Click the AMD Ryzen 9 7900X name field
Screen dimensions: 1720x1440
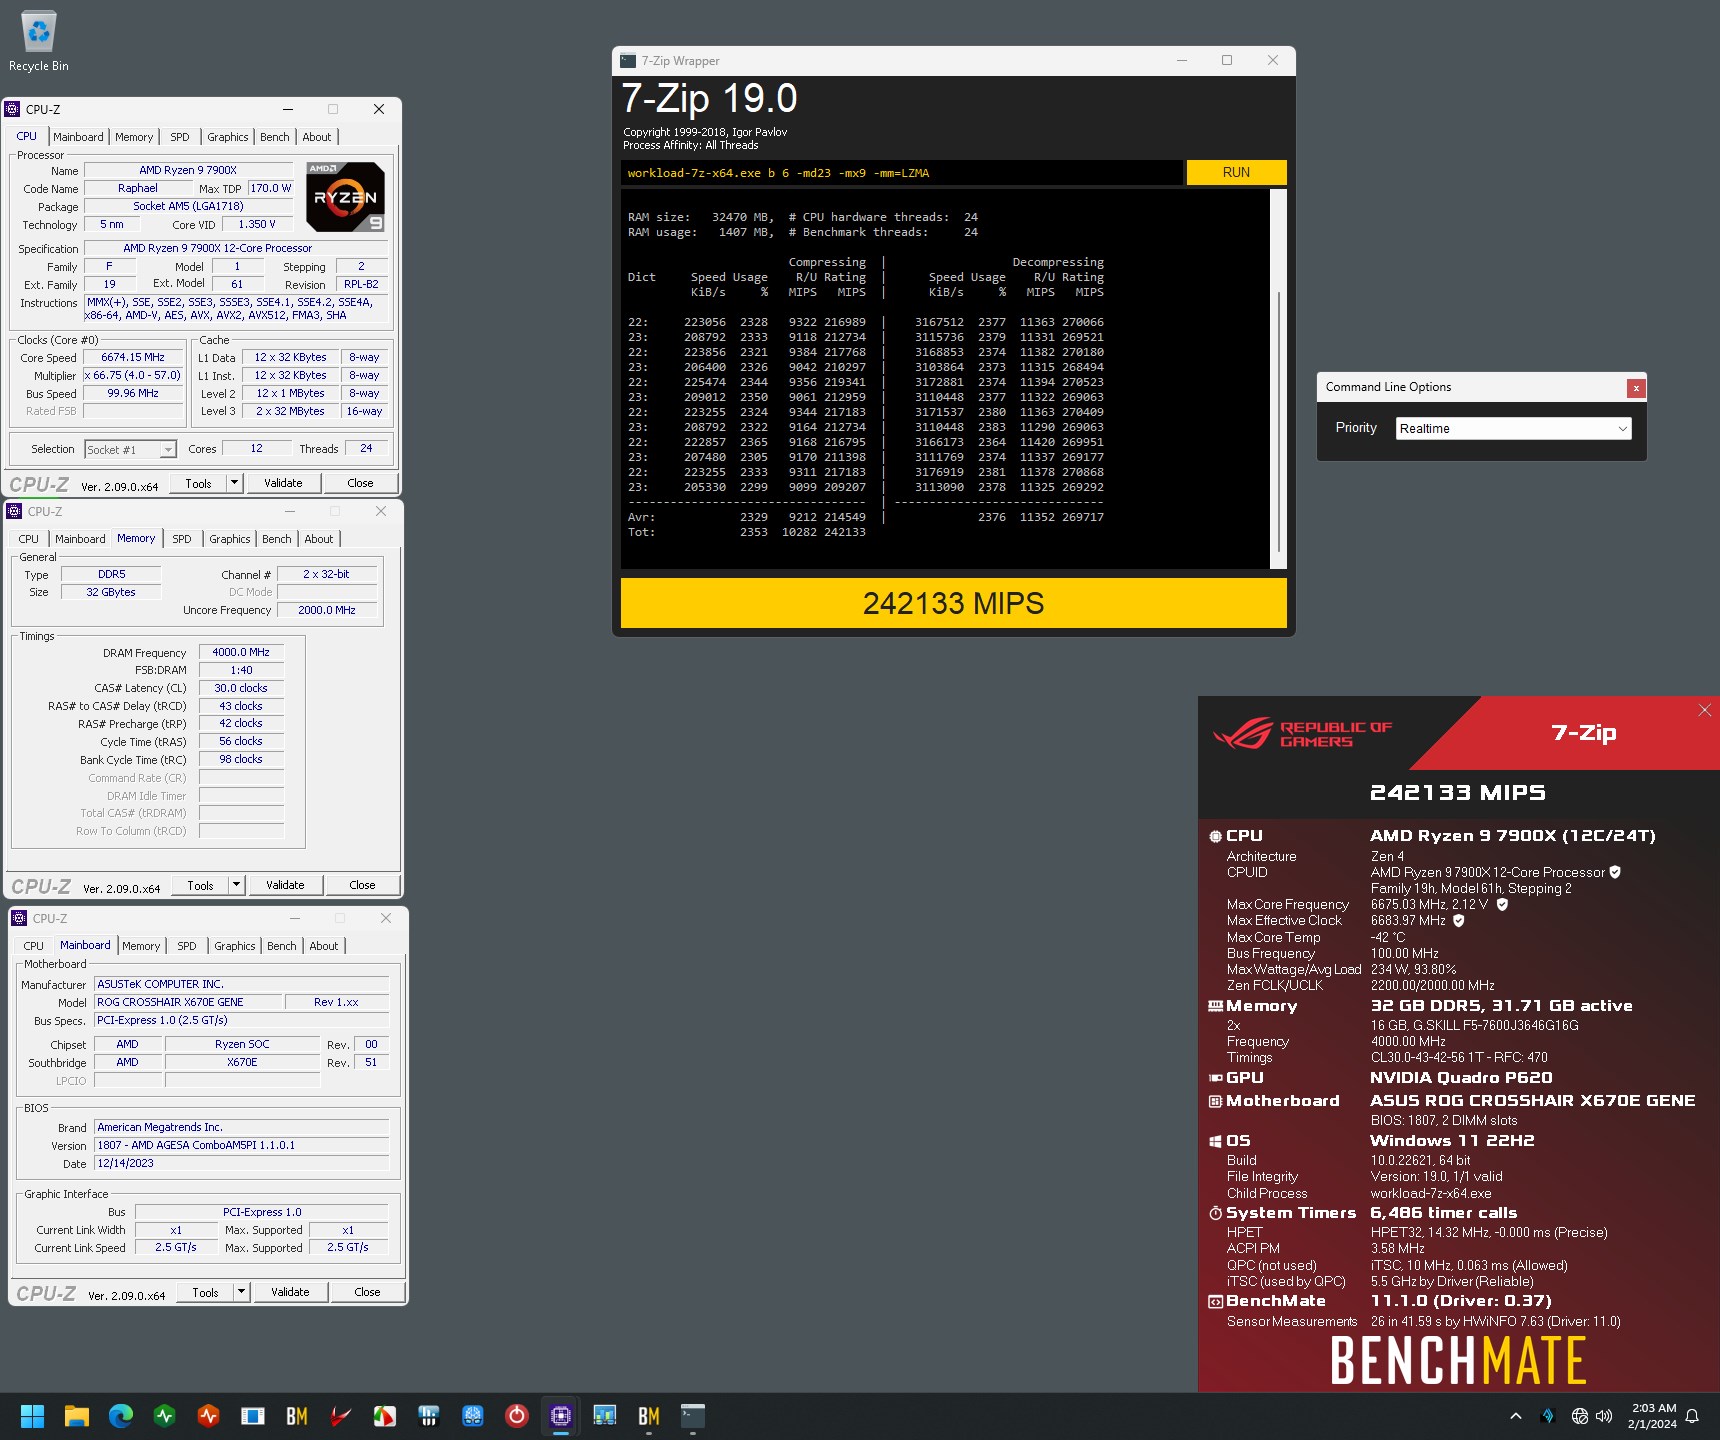tap(188, 171)
